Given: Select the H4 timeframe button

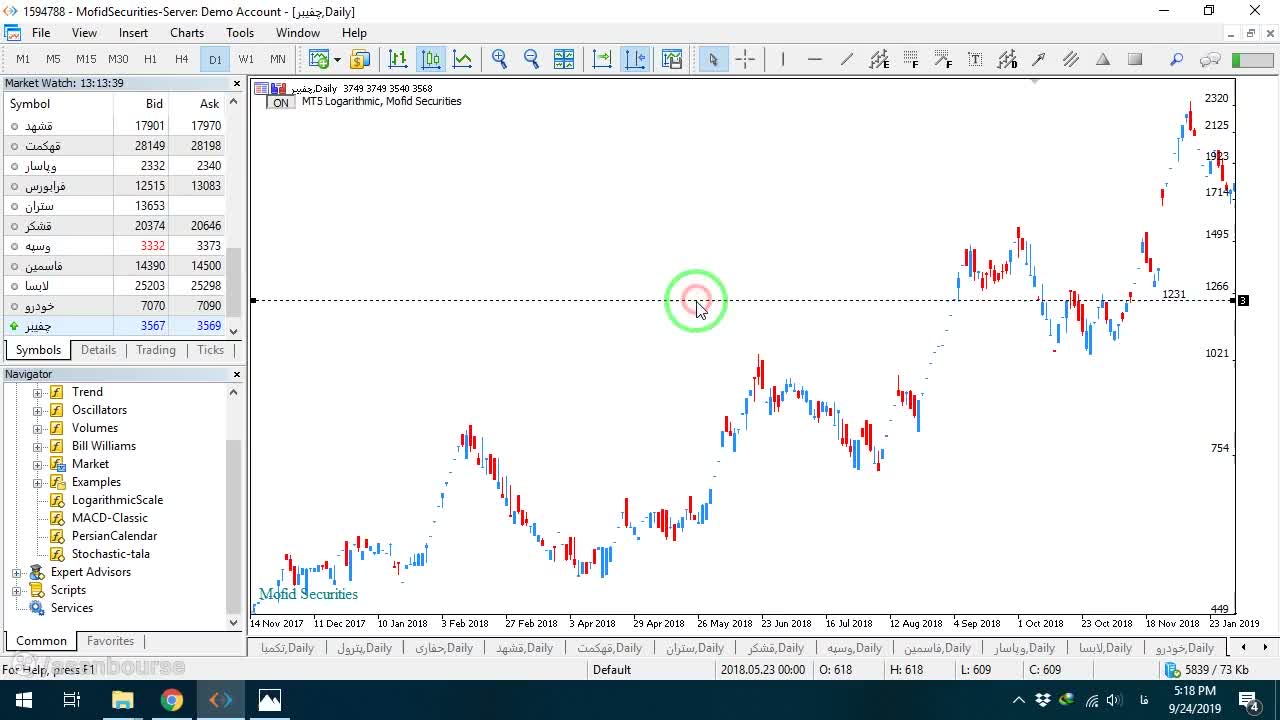Looking at the screenshot, I should 182,59.
